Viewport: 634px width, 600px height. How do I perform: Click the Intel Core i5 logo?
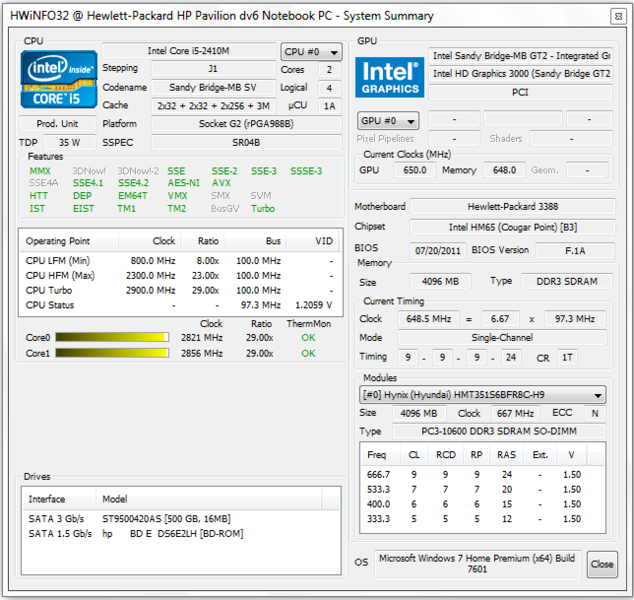point(59,79)
